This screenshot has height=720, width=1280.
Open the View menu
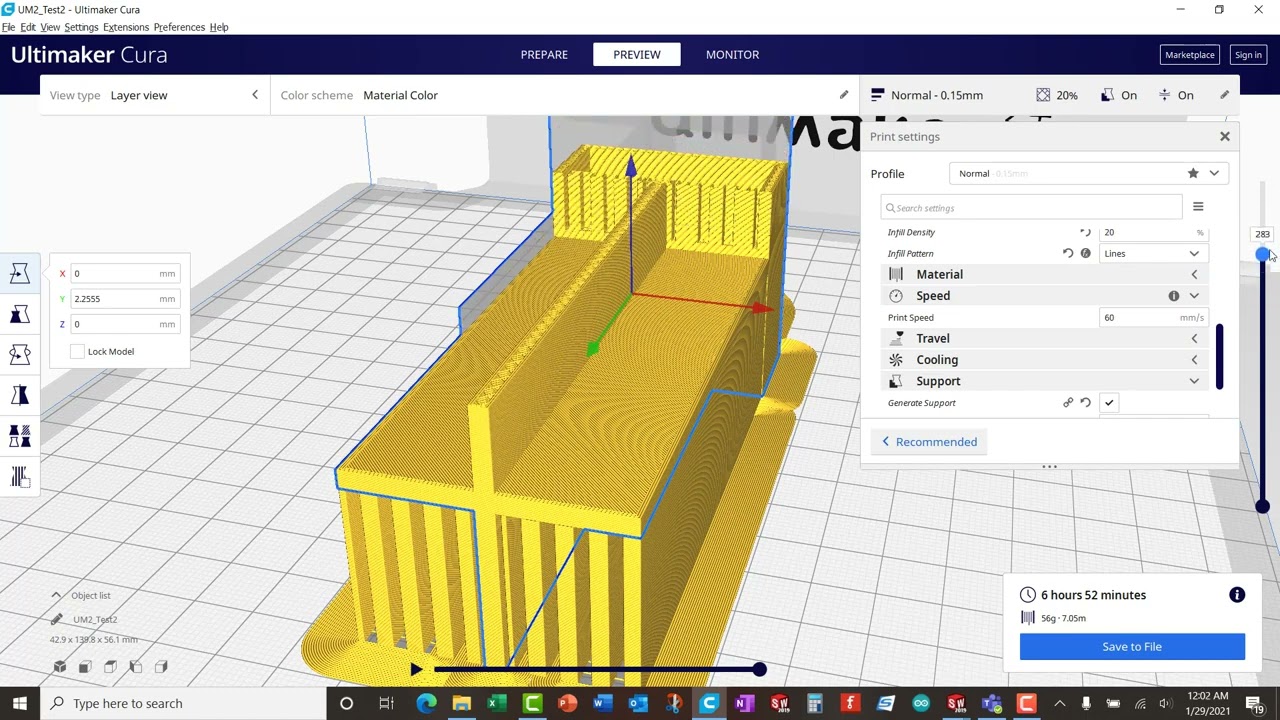point(50,27)
